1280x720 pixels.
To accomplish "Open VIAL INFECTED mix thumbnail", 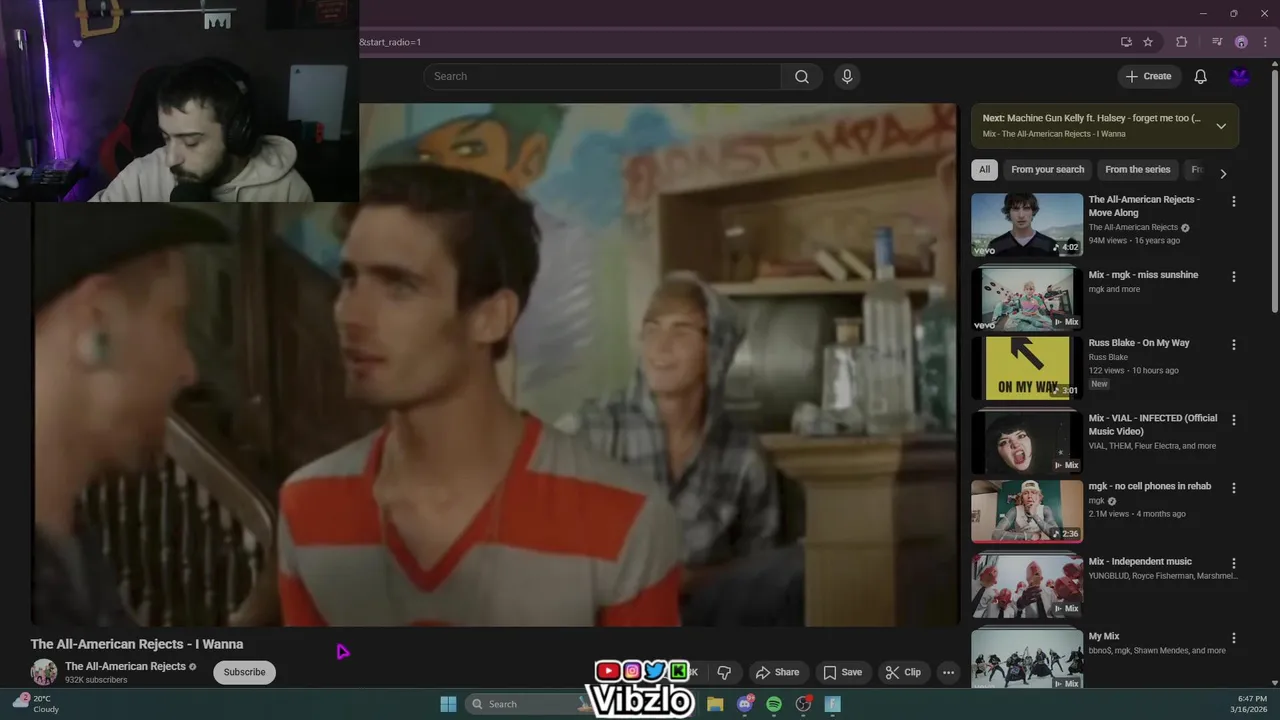I will tap(1027, 443).
